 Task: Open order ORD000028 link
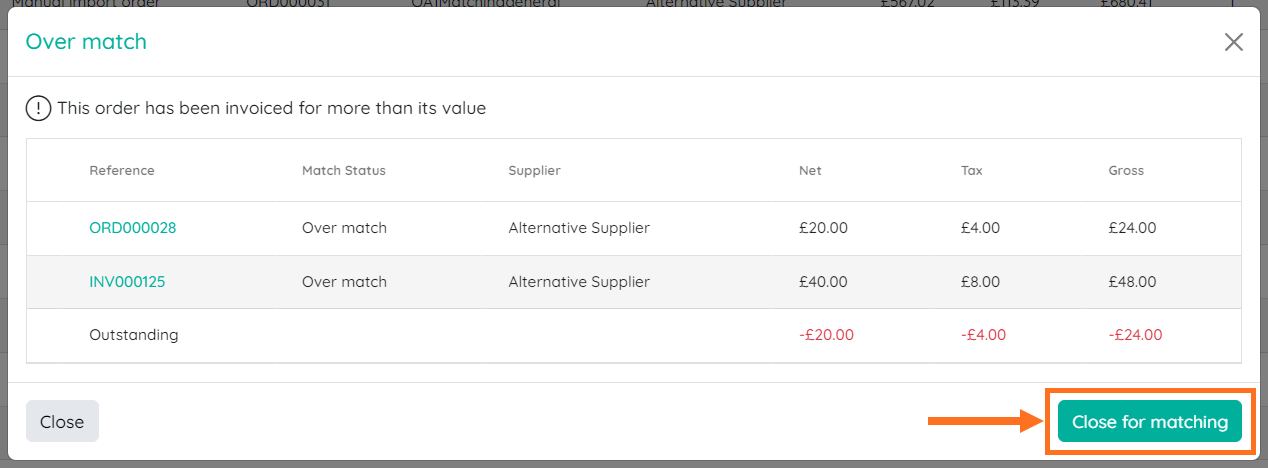[132, 228]
